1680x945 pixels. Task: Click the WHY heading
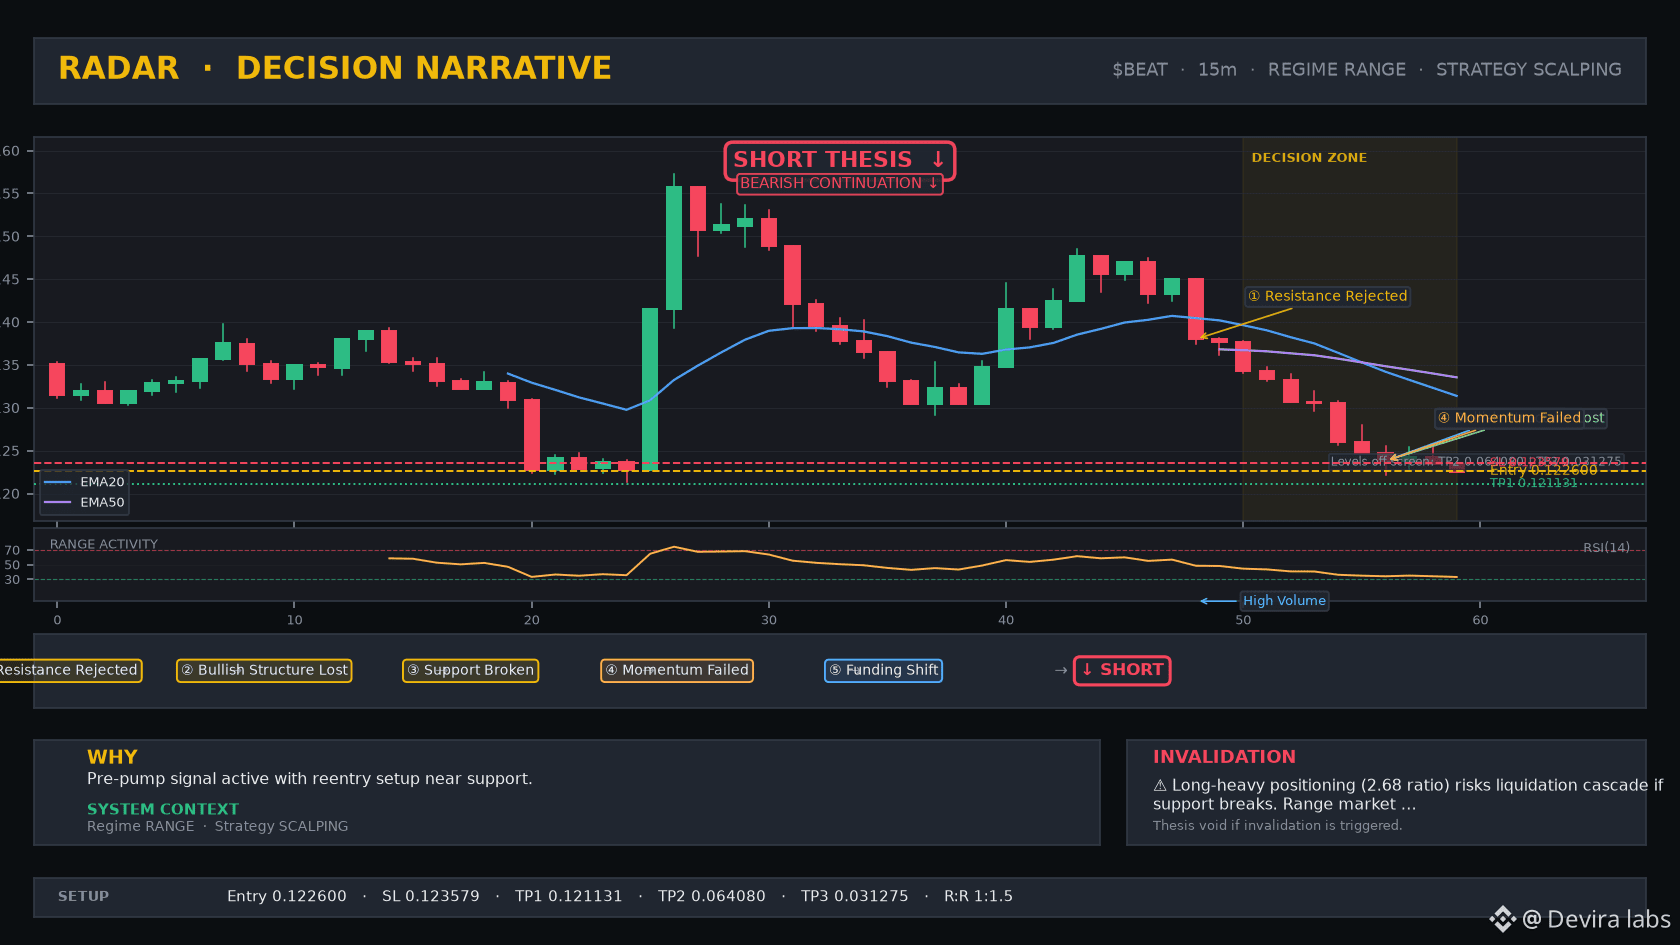pos(112,757)
